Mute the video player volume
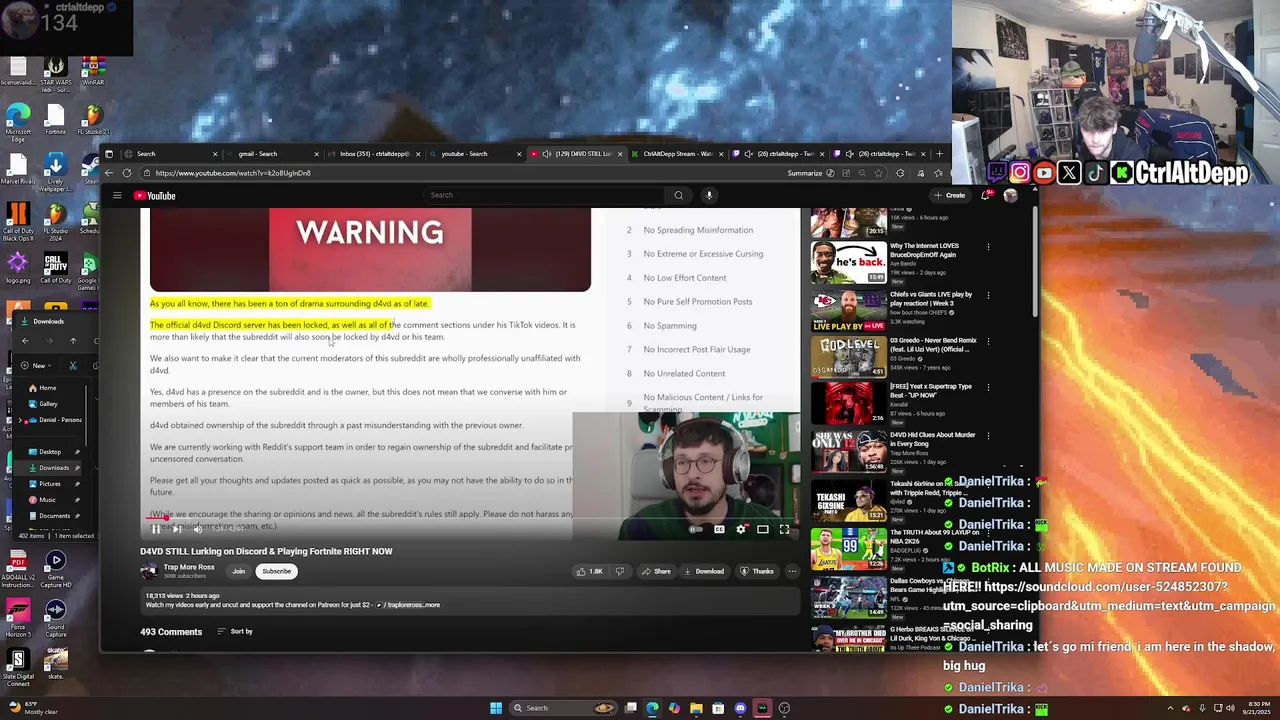Viewport: 1280px width, 720px height. pos(197,529)
